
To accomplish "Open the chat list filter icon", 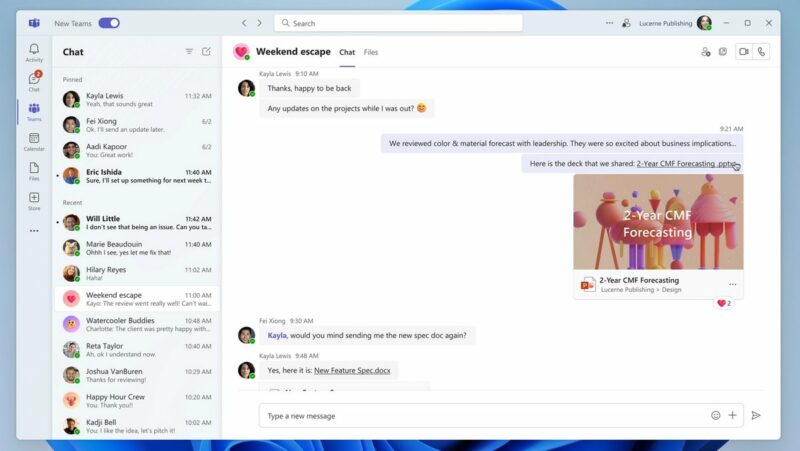I will (189, 52).
